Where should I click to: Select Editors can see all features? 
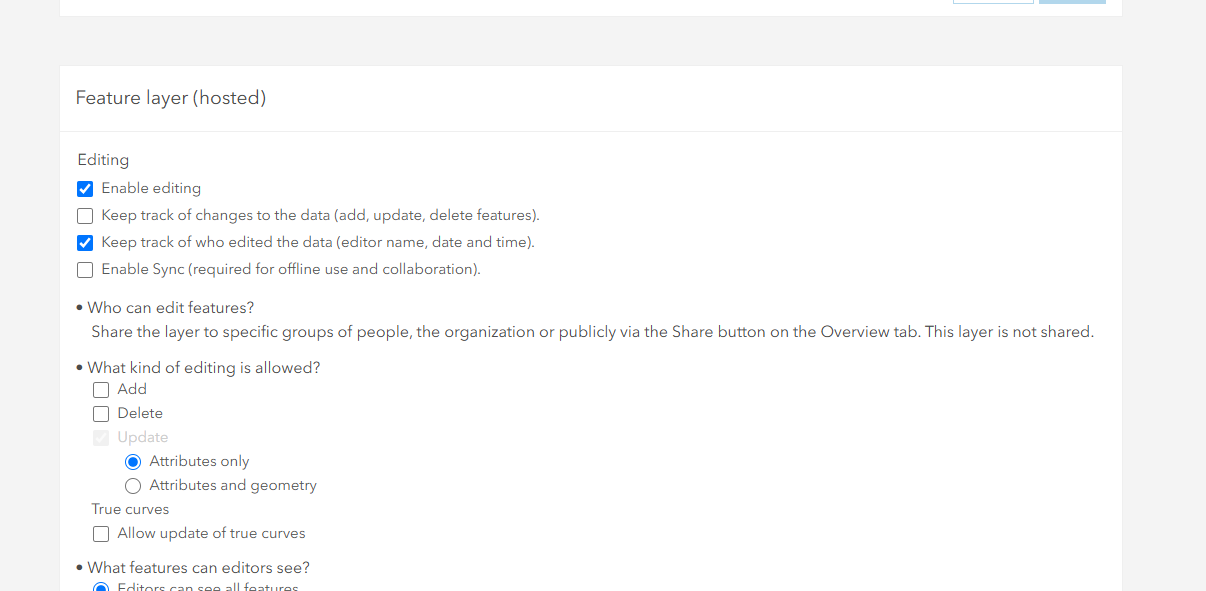click(x=101, y=587)
